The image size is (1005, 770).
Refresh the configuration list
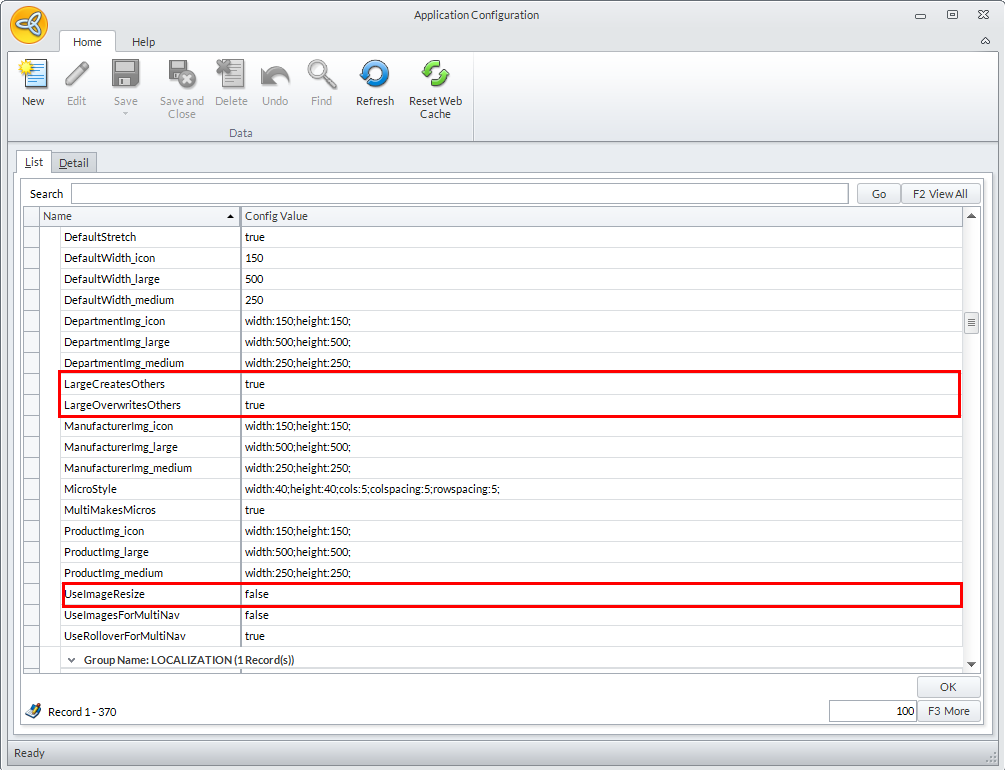[x=375, y=75]
